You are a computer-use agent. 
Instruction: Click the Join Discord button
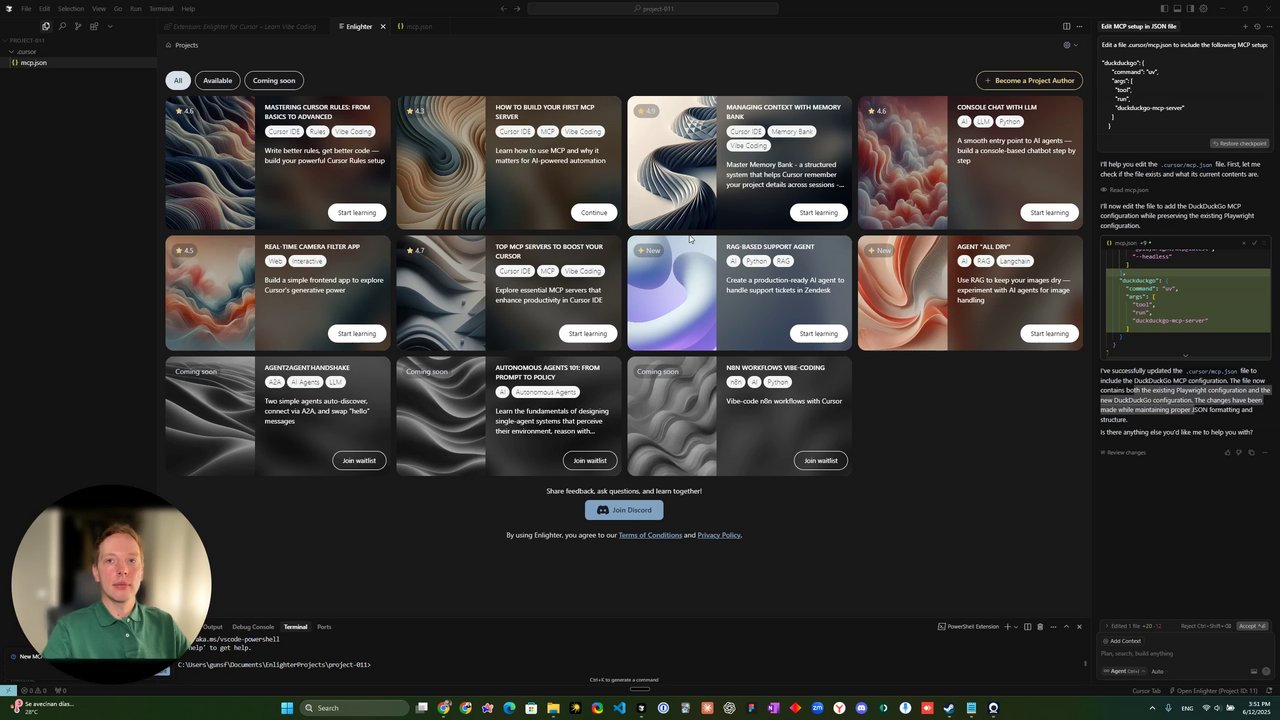[x=624, y=510]
